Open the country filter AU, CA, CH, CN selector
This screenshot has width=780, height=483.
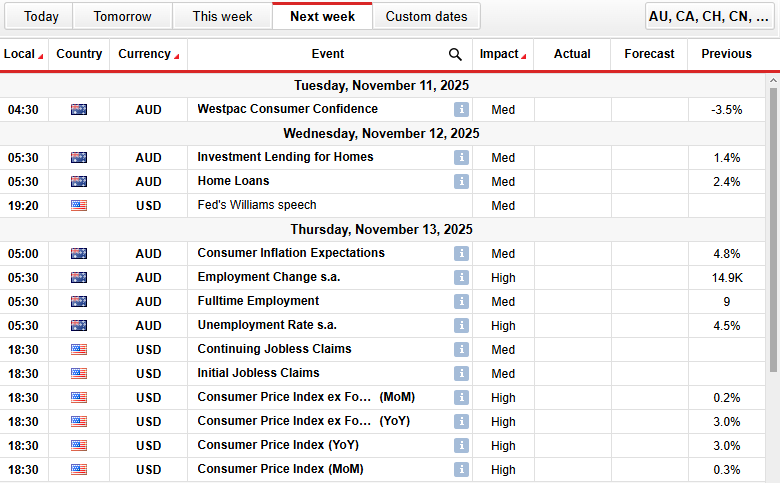click(708, 17)
